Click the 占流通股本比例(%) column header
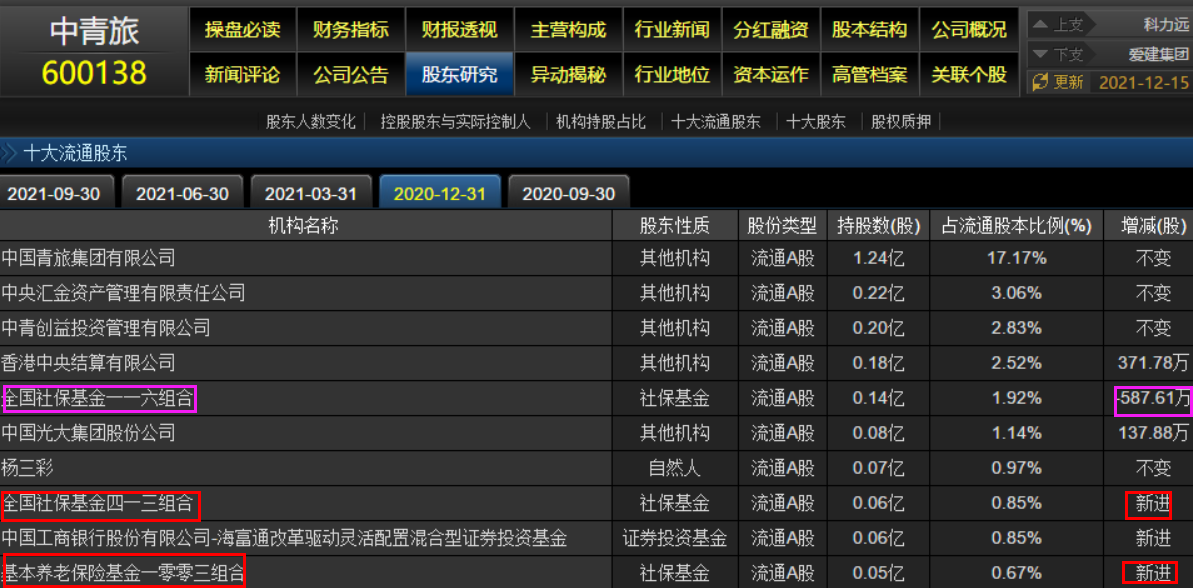This screenshot has width=1193, height=588. coord(1016,225)
